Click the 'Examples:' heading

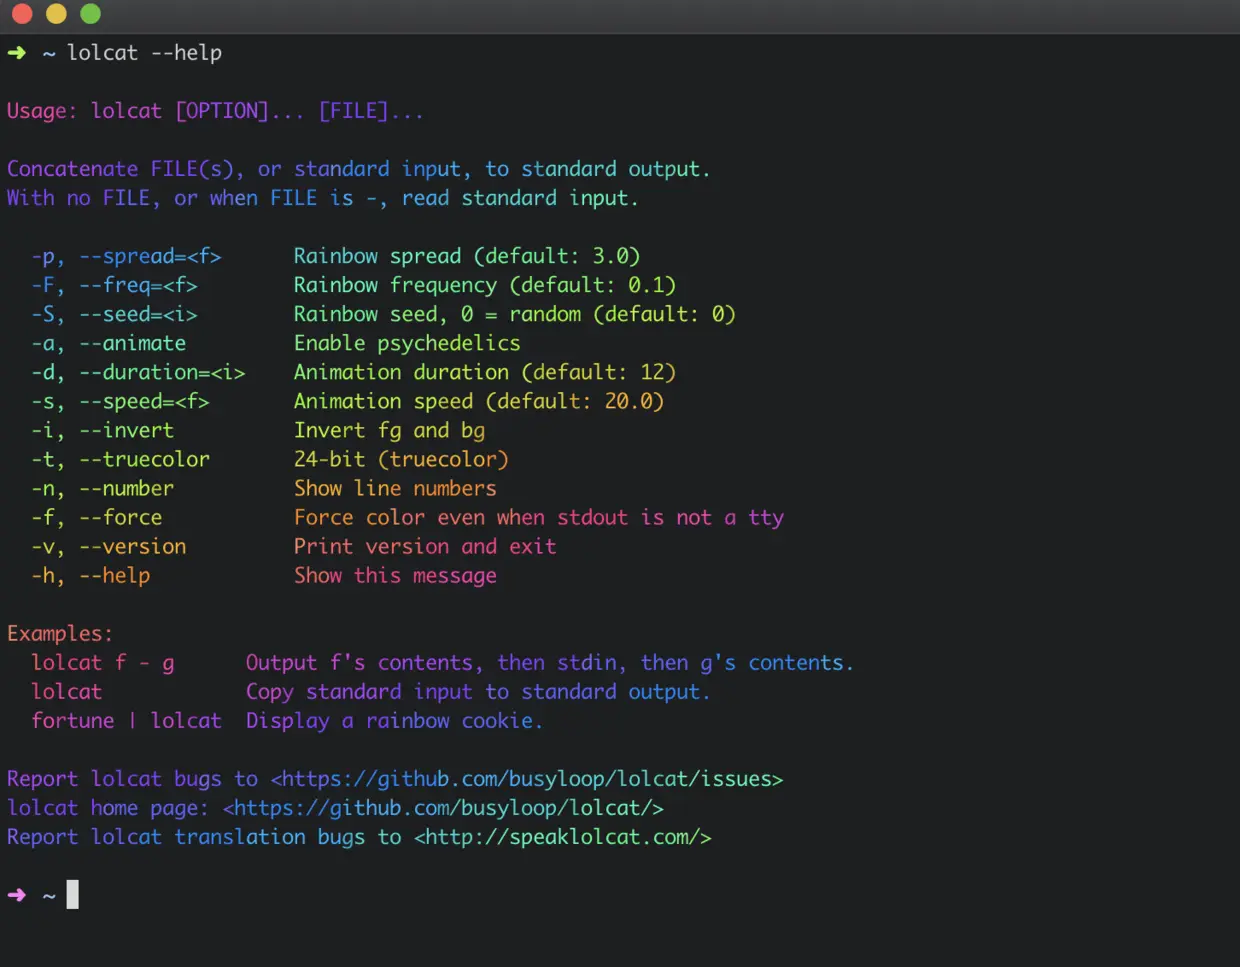click(60, 633)
